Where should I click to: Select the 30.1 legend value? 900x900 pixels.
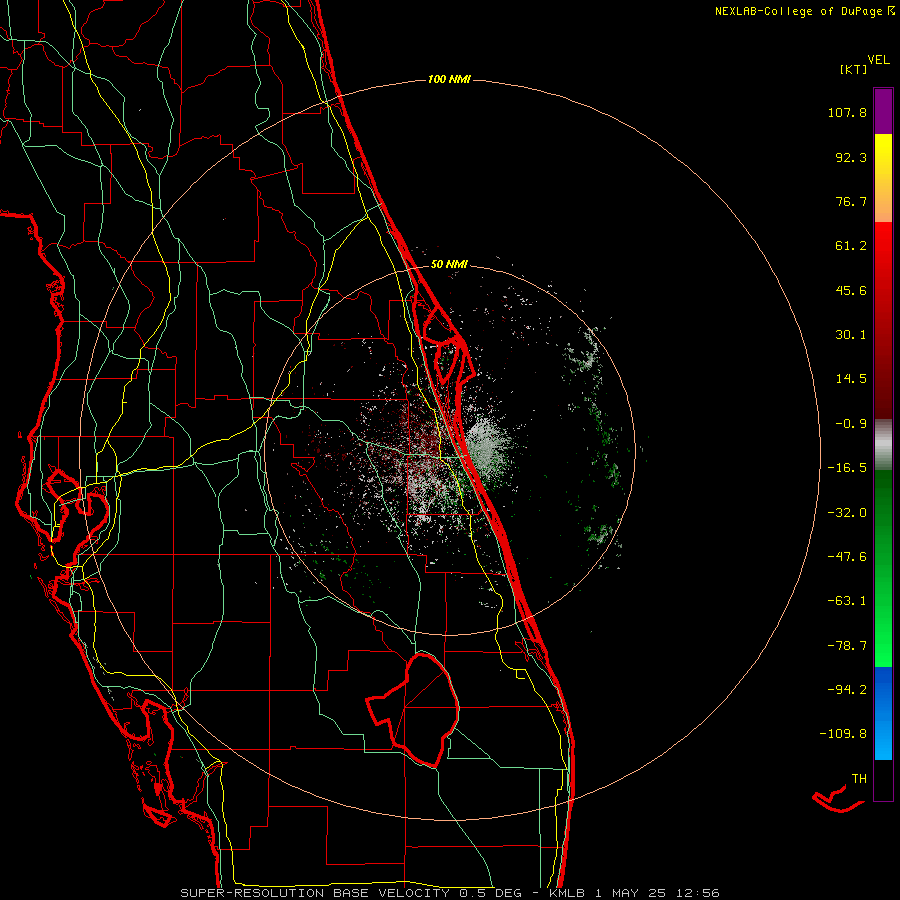pos(851,335)
